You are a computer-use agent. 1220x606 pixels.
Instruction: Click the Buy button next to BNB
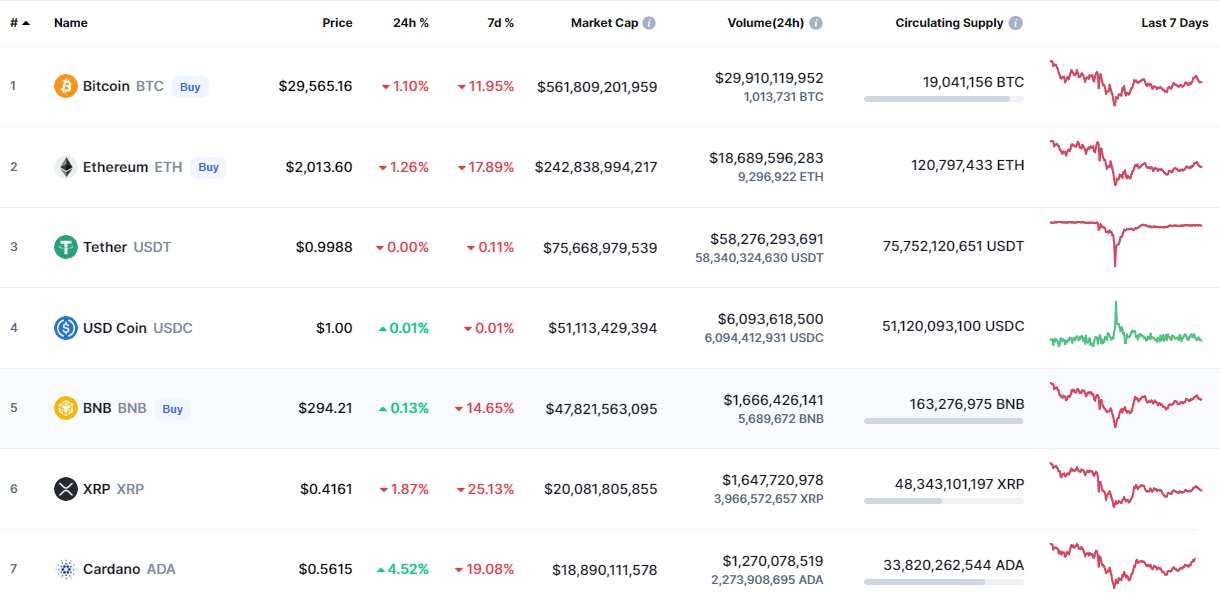click(173, 409)
